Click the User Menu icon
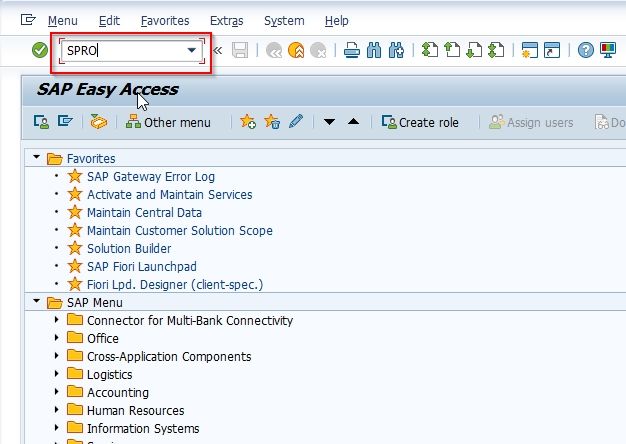This screenshot has width=626, height=444. (x=42, y=122)
